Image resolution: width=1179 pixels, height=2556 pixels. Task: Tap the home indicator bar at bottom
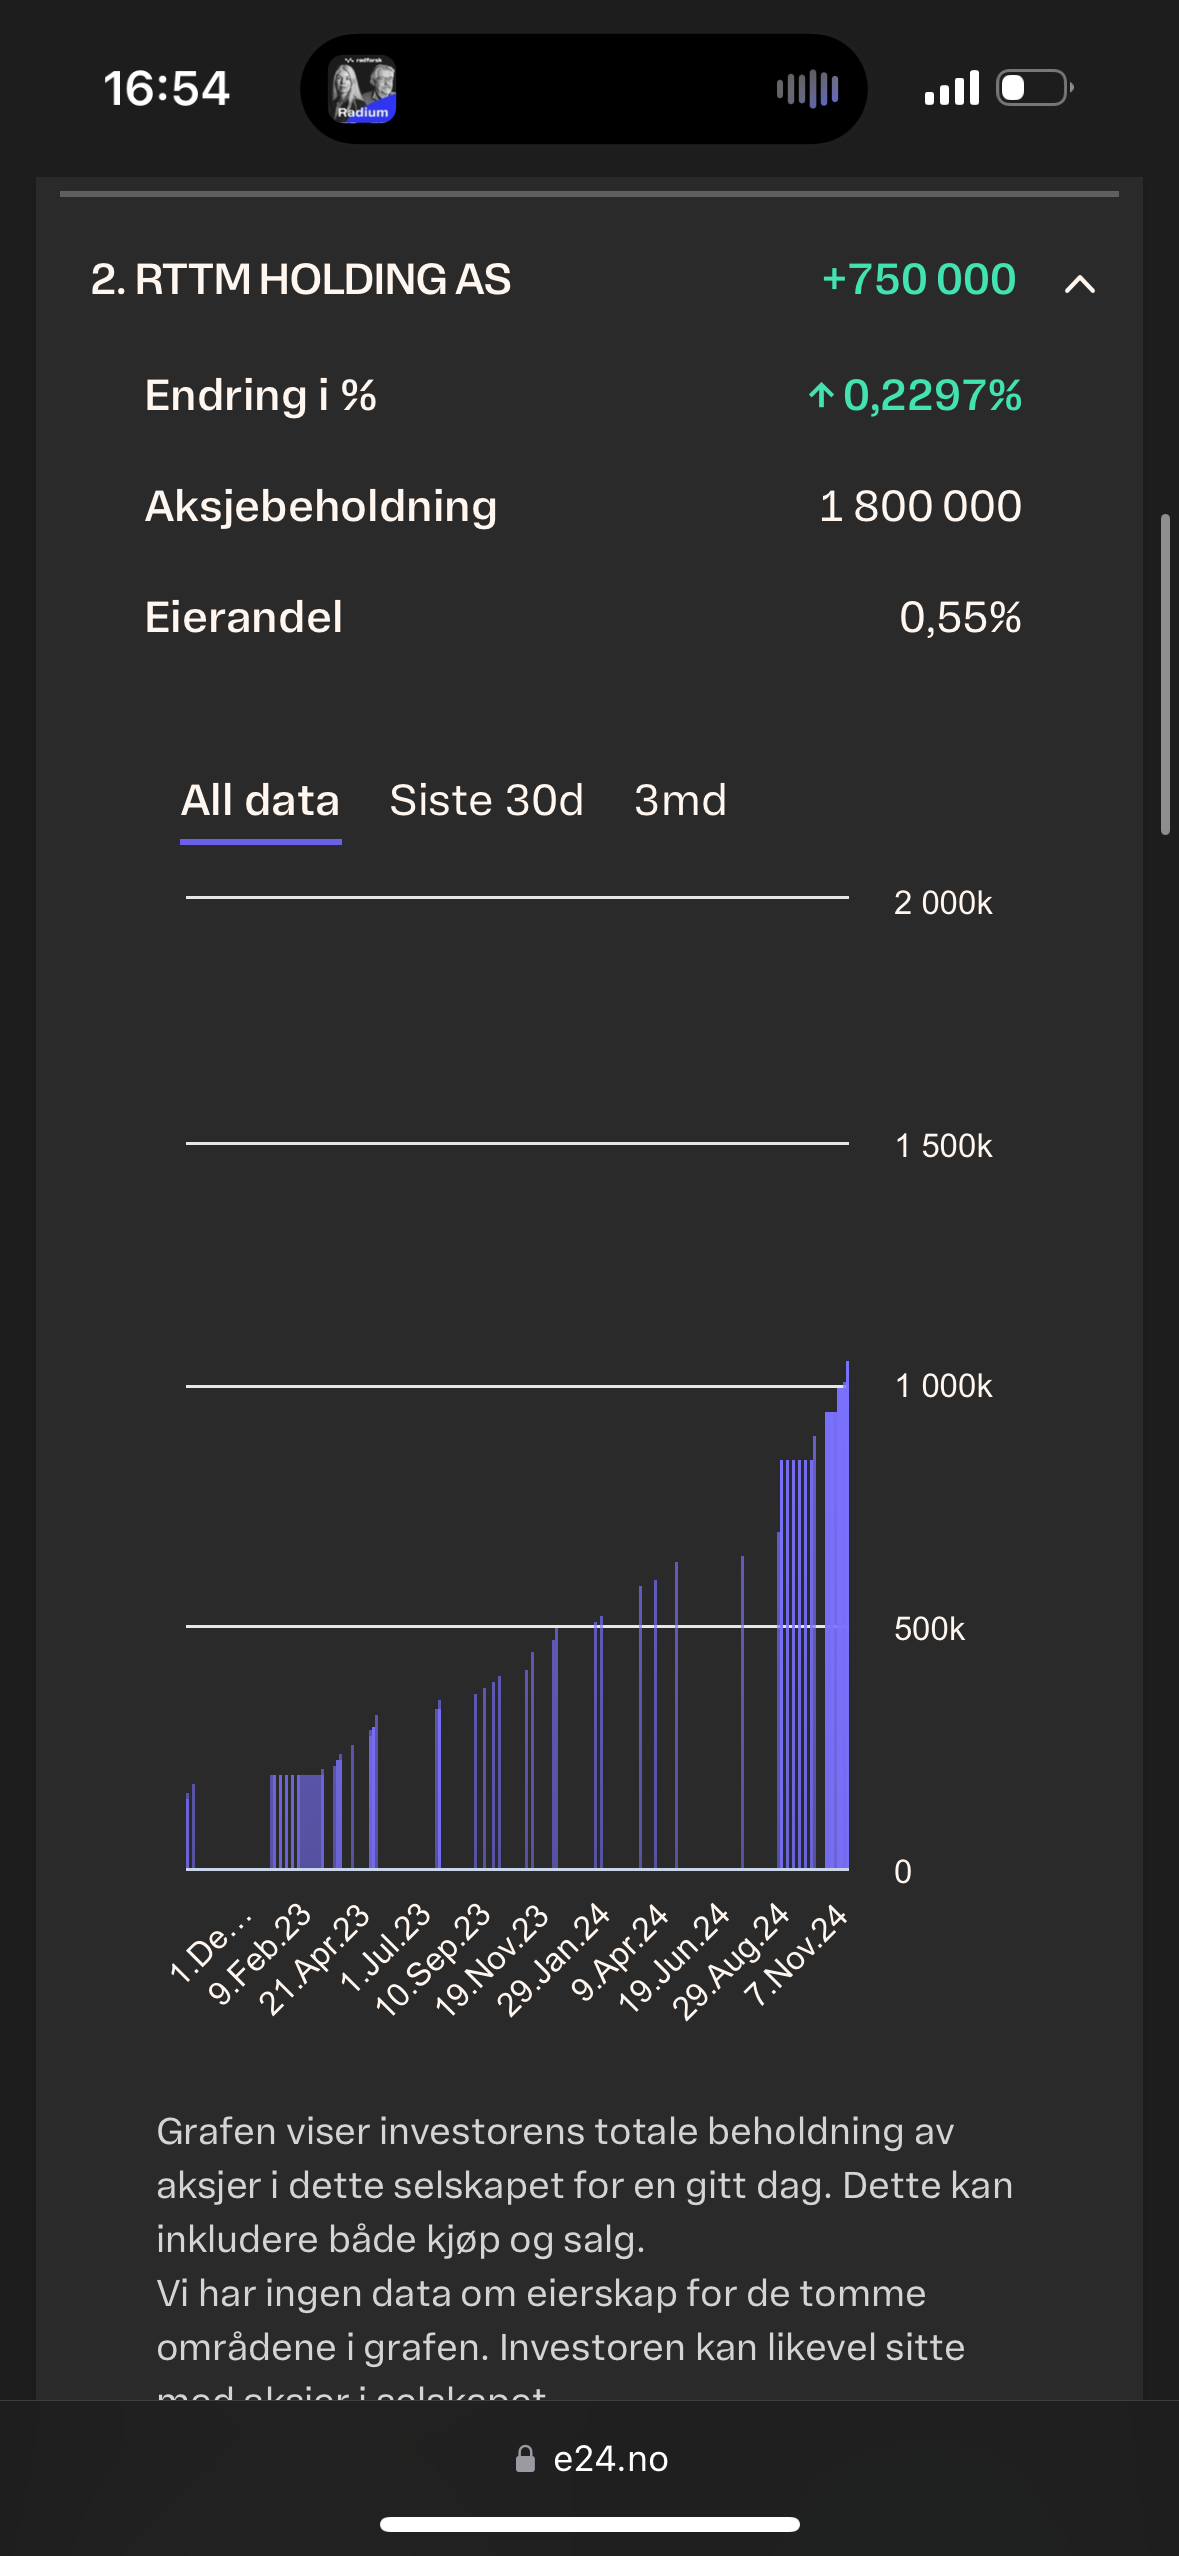pyautogui.click(x=590, y=2524)
